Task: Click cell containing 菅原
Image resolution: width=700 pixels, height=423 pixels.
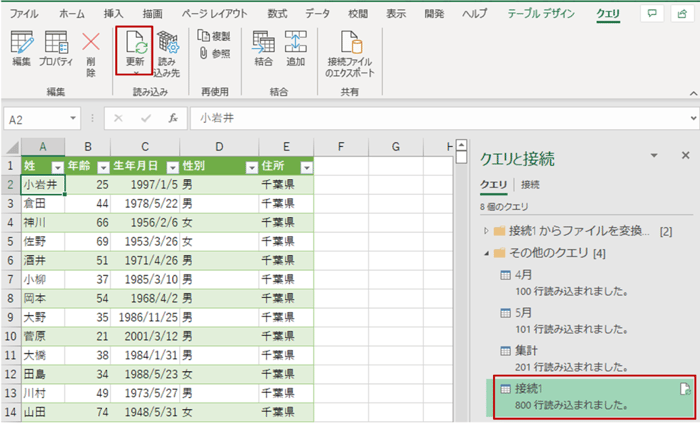Action: pyautogui.click(x=43, y=336)
